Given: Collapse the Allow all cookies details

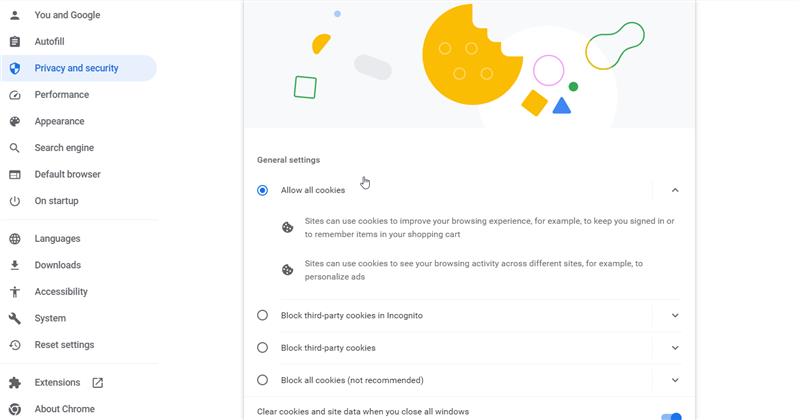Looking at the screenshot, I should point(675,190).
